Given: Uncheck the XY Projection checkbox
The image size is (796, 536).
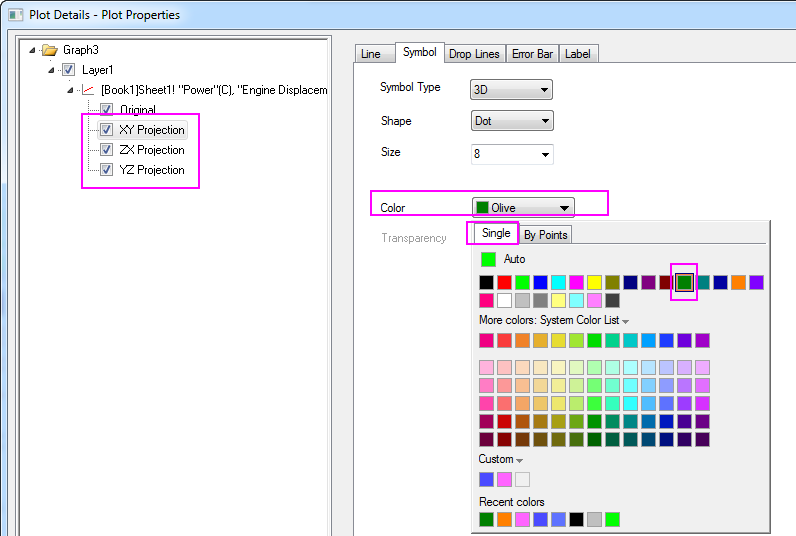Looking at the screenshot, I should [x=106, y=130].
